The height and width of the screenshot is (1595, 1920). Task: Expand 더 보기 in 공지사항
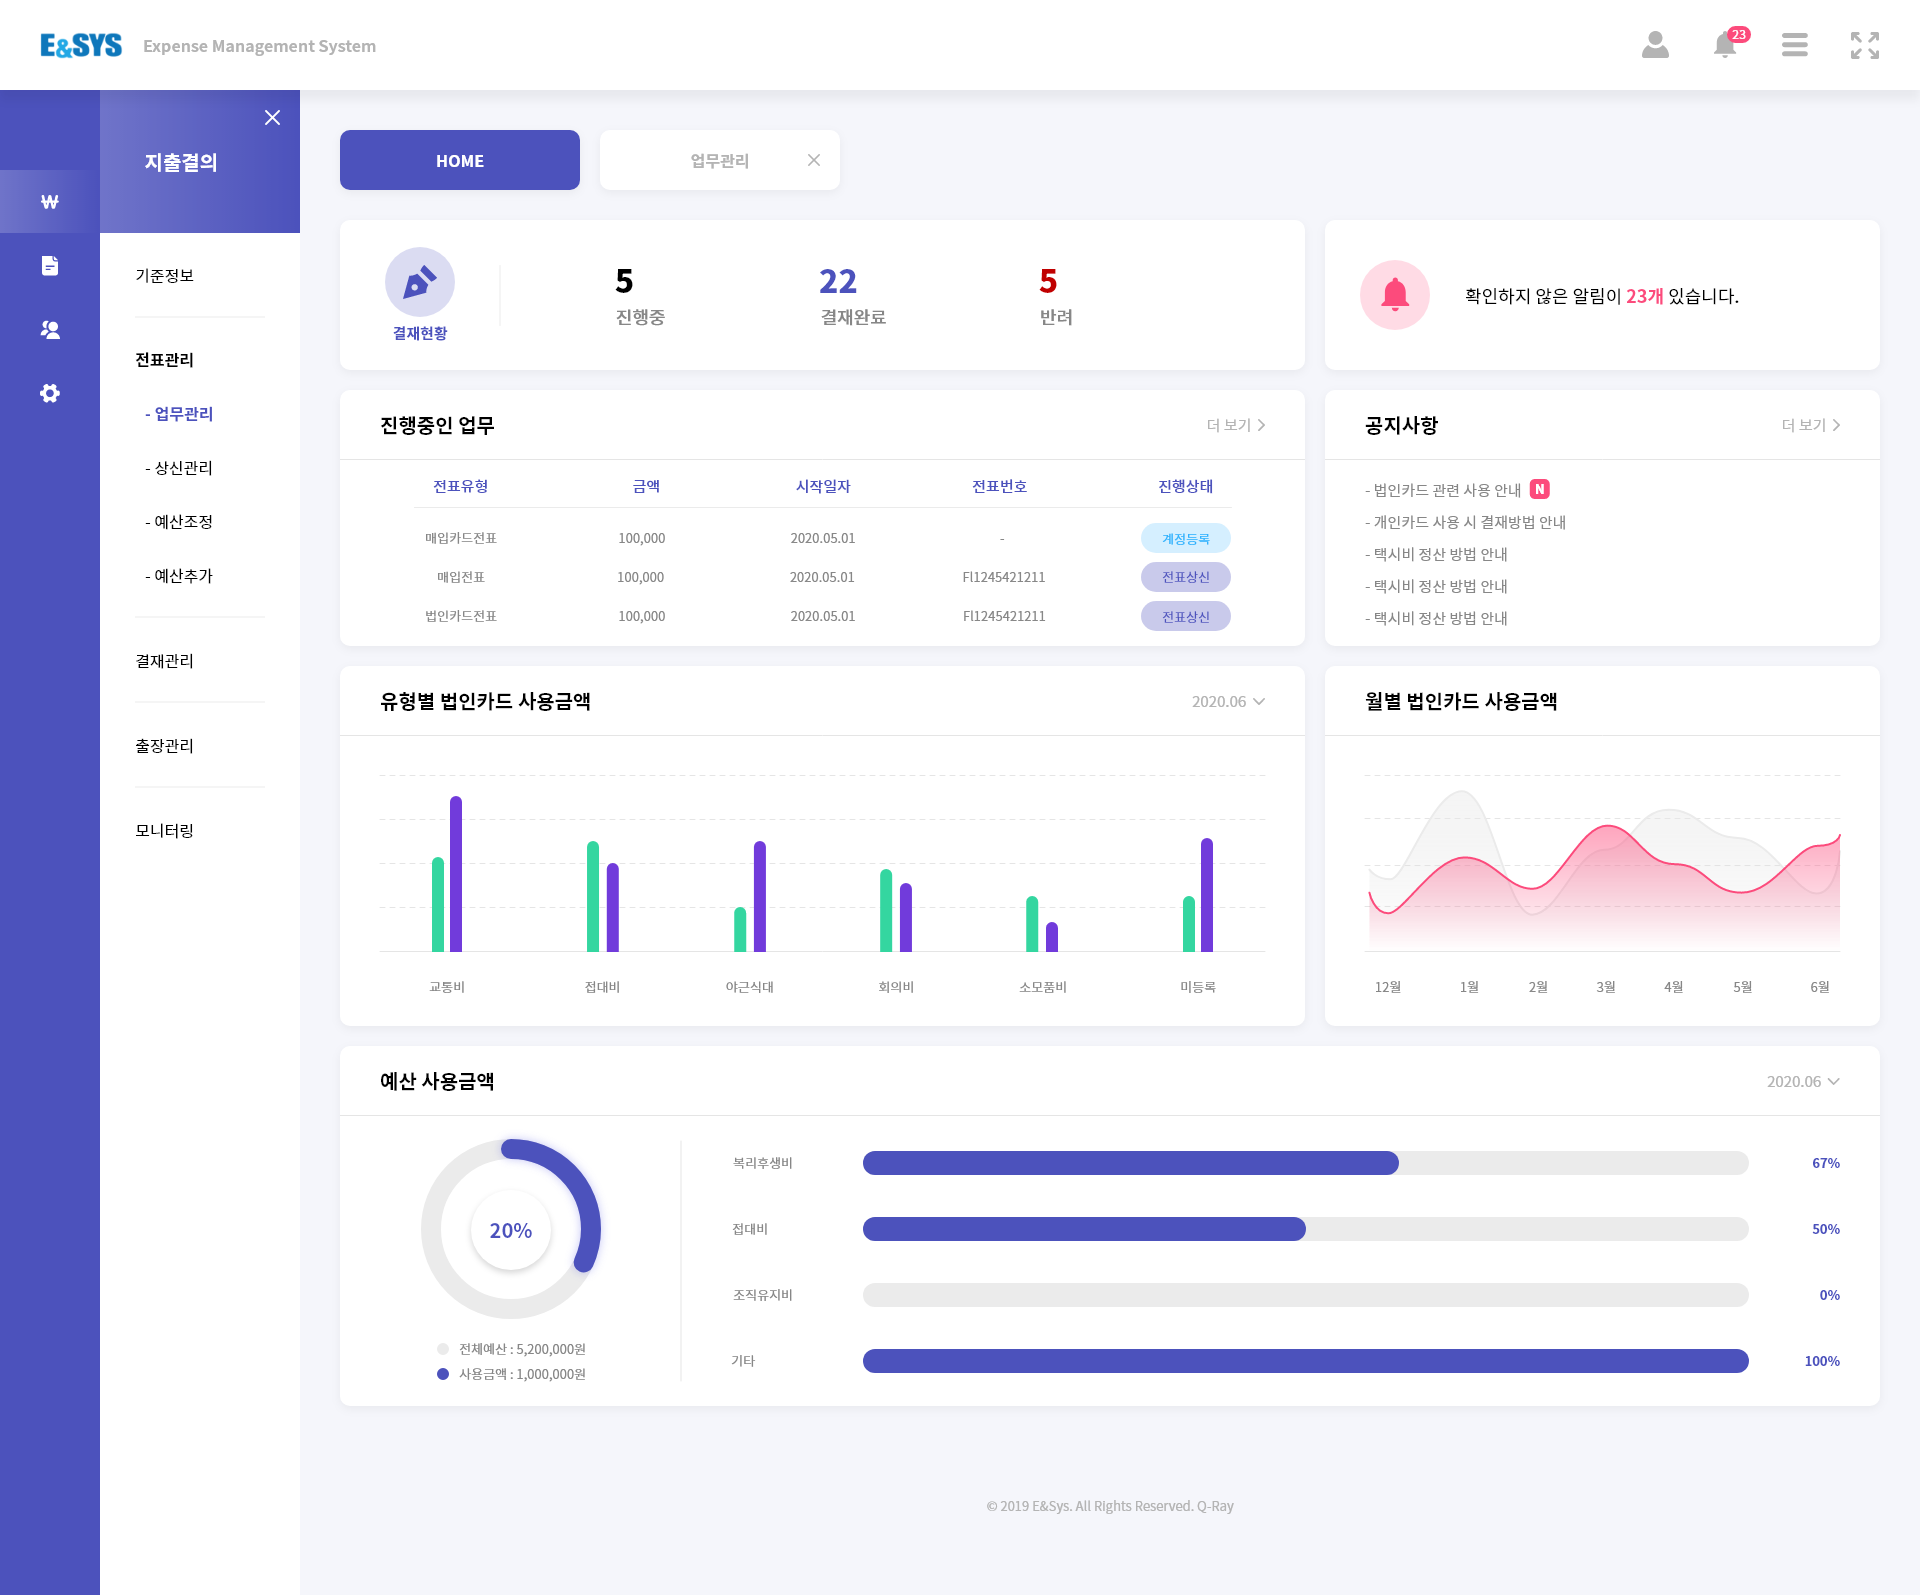tap(1810, 425)
